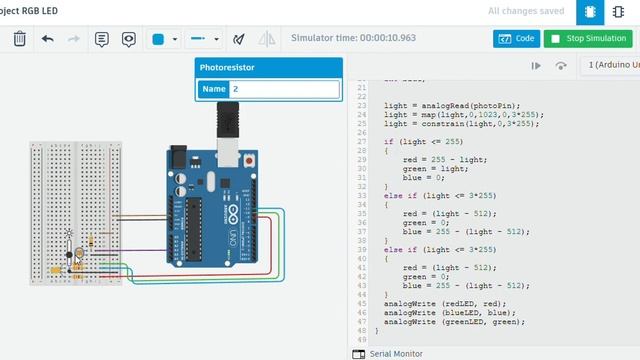640x360 pixels.
Task: Select the photoresistor on the breadboard
Action: coord(79,253)
